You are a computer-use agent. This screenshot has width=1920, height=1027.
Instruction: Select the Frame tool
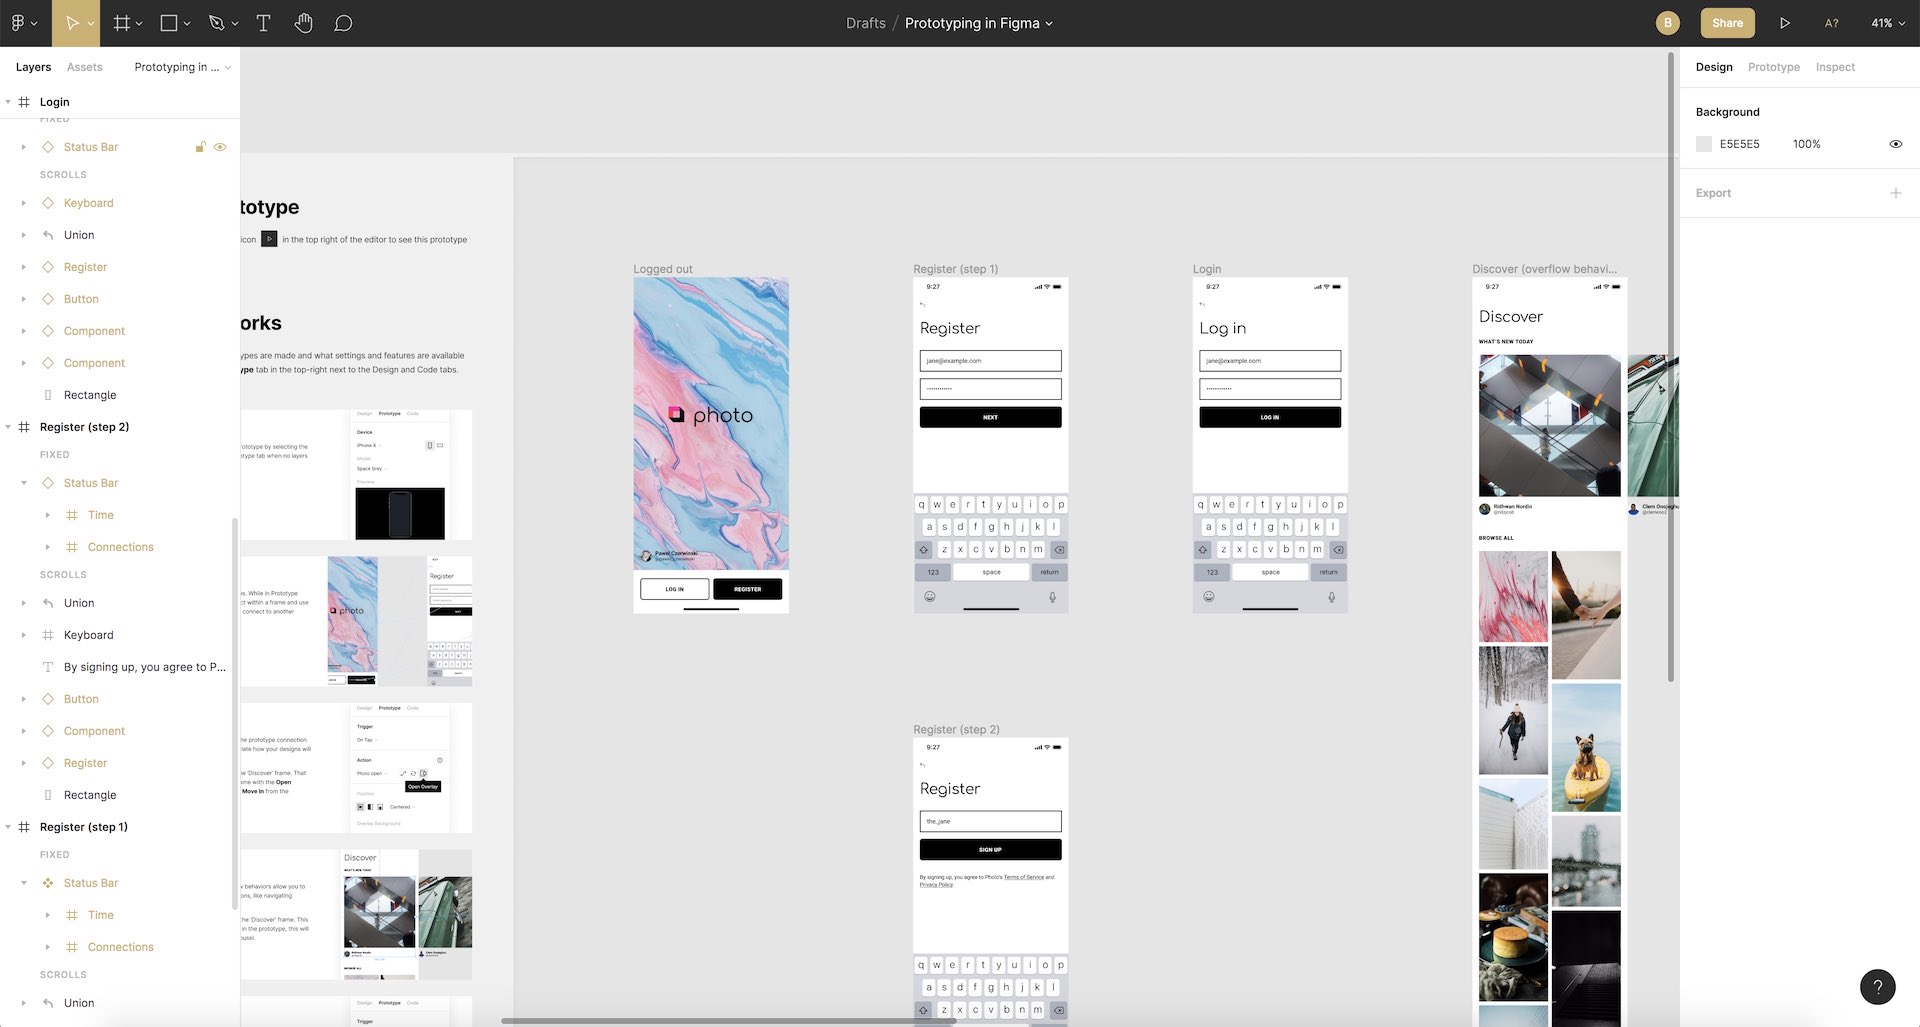coord(122,23)
